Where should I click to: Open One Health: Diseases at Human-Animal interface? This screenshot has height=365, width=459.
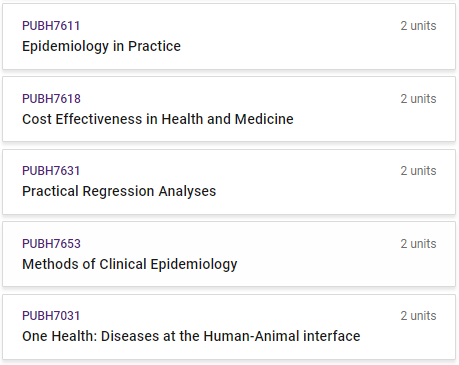191,336
